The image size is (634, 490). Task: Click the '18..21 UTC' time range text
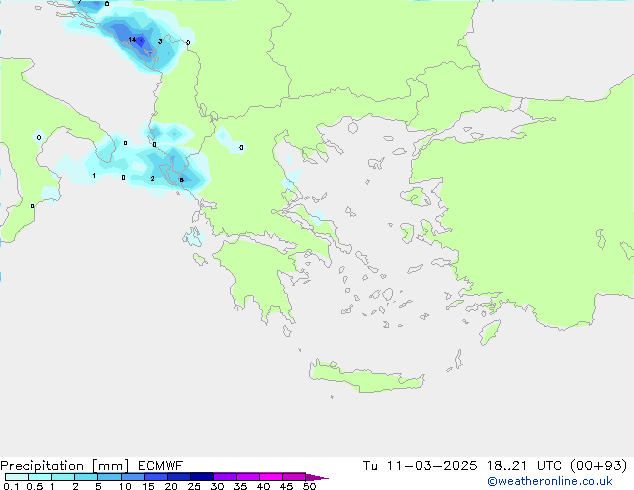[x=524, y=466]
